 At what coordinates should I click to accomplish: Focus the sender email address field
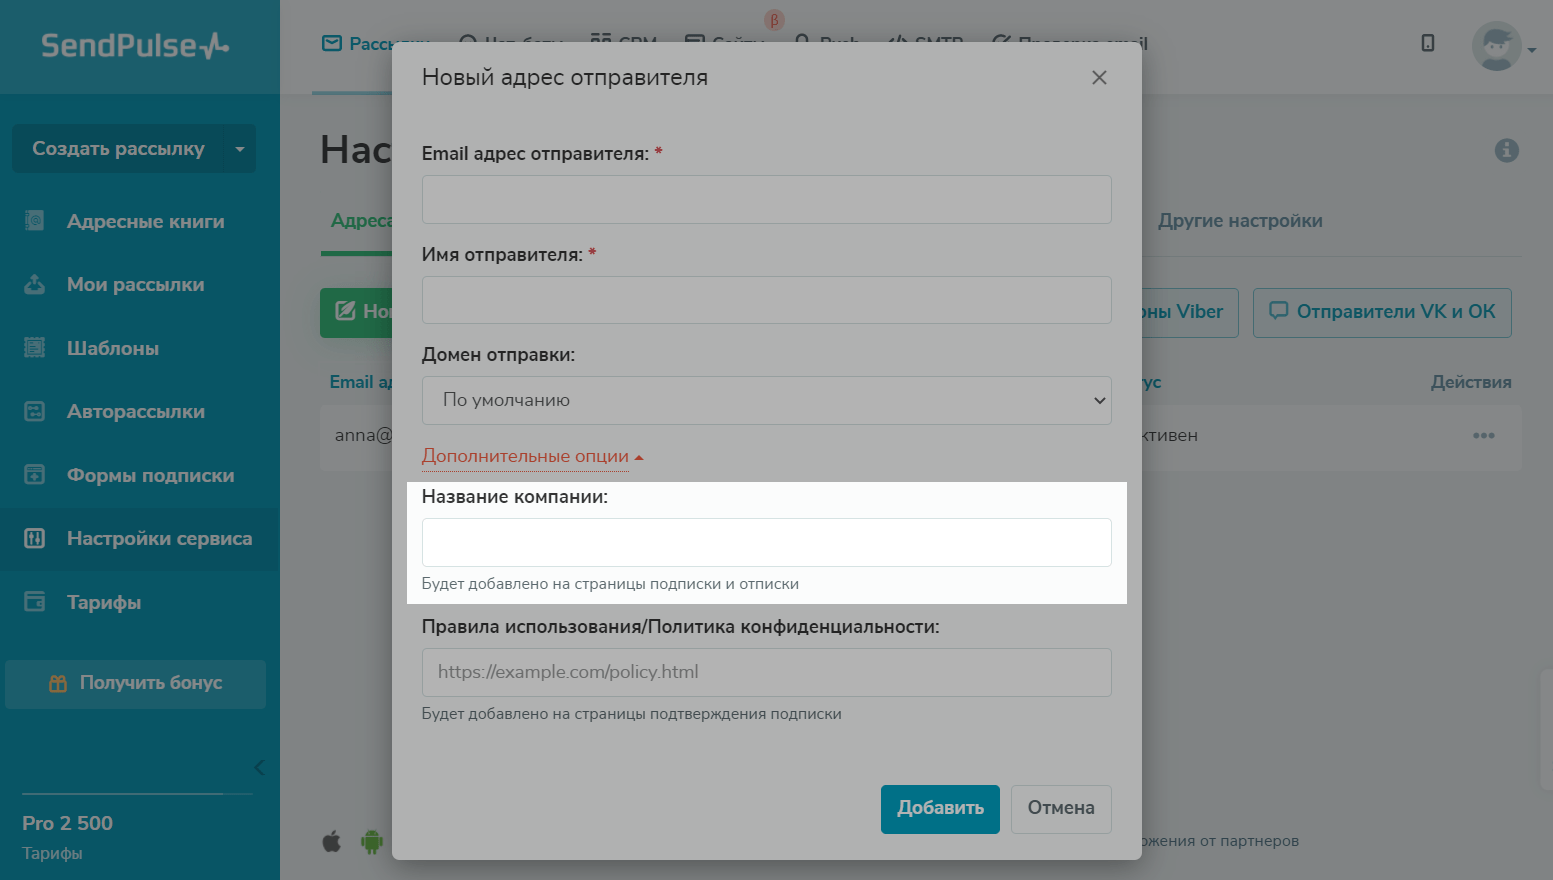click(766, 200)
